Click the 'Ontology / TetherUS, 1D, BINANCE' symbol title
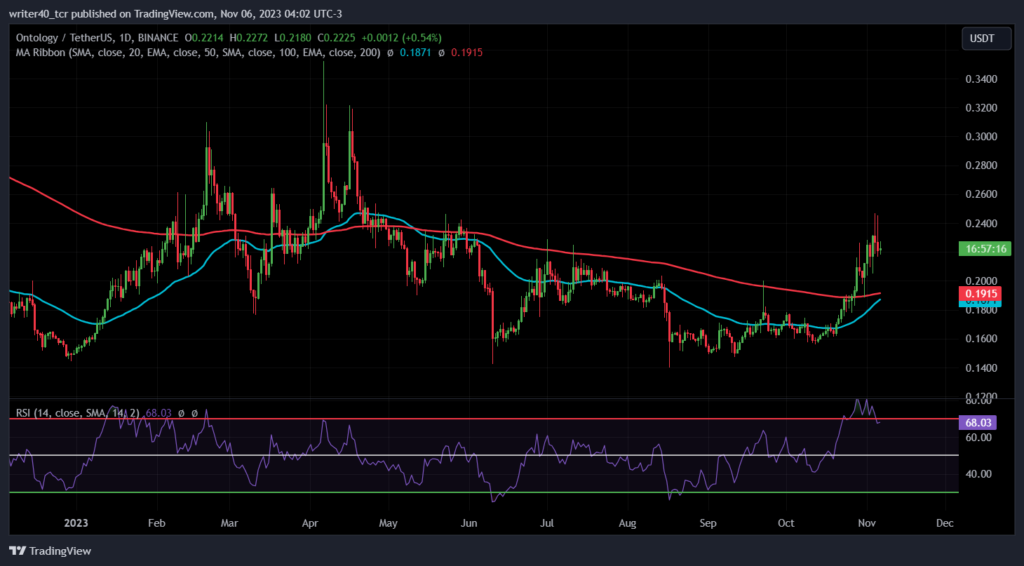 (97, 38)
